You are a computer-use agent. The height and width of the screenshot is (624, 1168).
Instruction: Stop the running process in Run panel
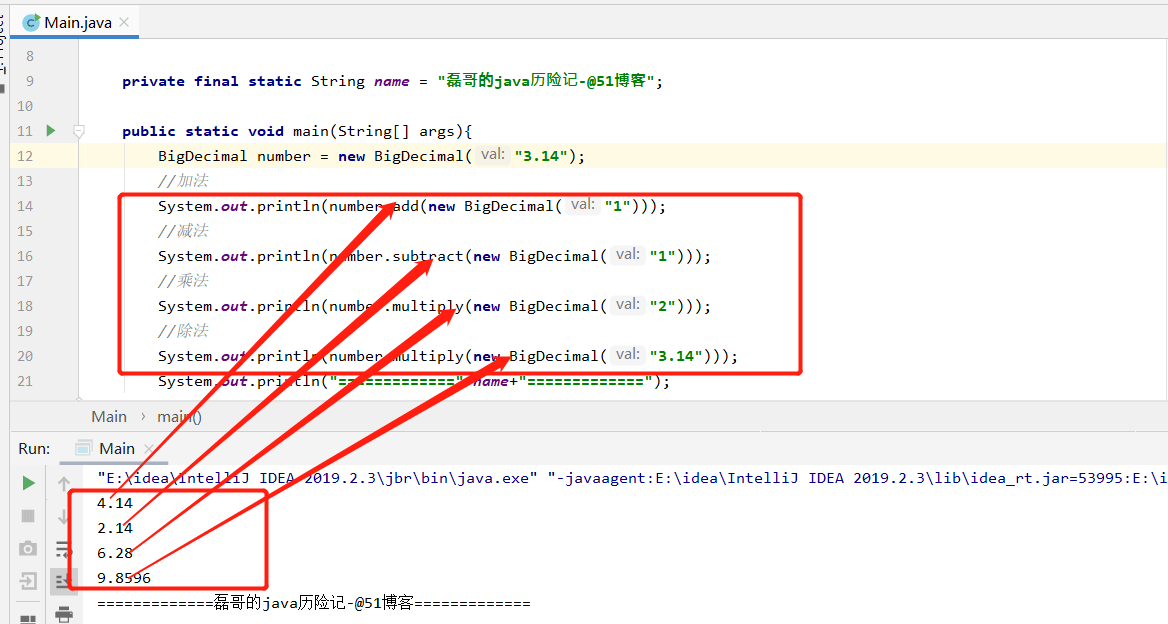click(x=28, y=516)
